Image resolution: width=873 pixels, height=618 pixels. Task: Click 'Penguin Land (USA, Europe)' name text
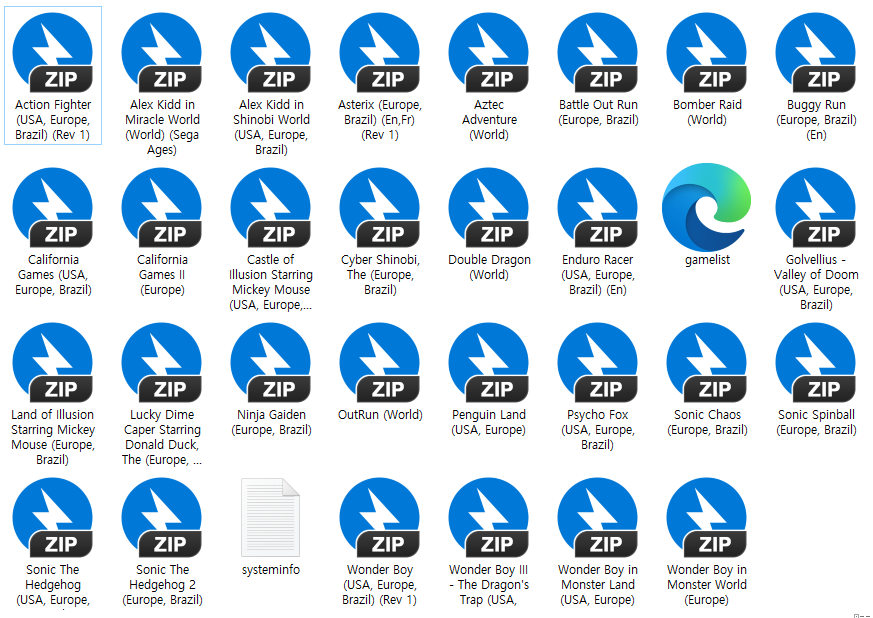[489, 422]
